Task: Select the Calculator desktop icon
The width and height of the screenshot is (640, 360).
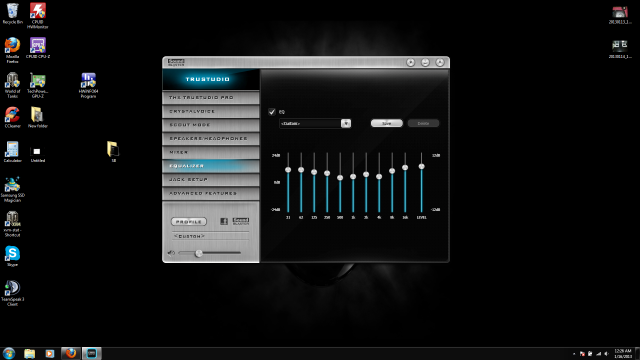Action: click(x=13, y=152)
